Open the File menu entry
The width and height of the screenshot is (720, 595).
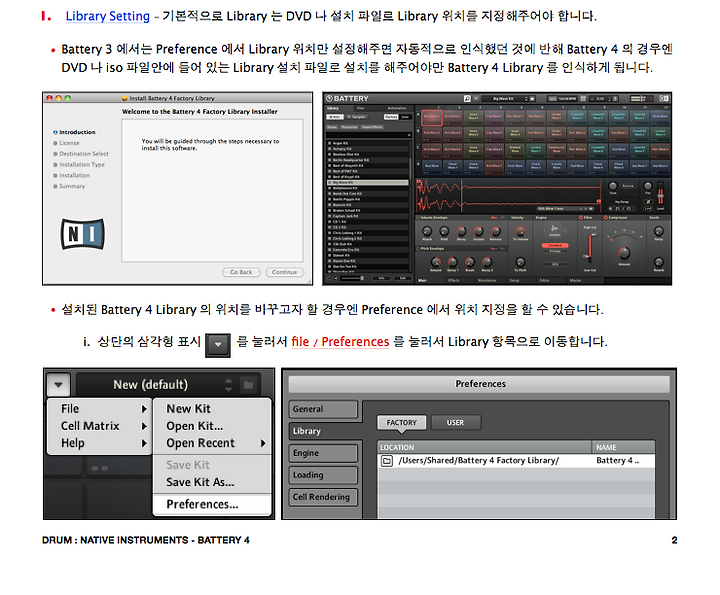(99, 409)
